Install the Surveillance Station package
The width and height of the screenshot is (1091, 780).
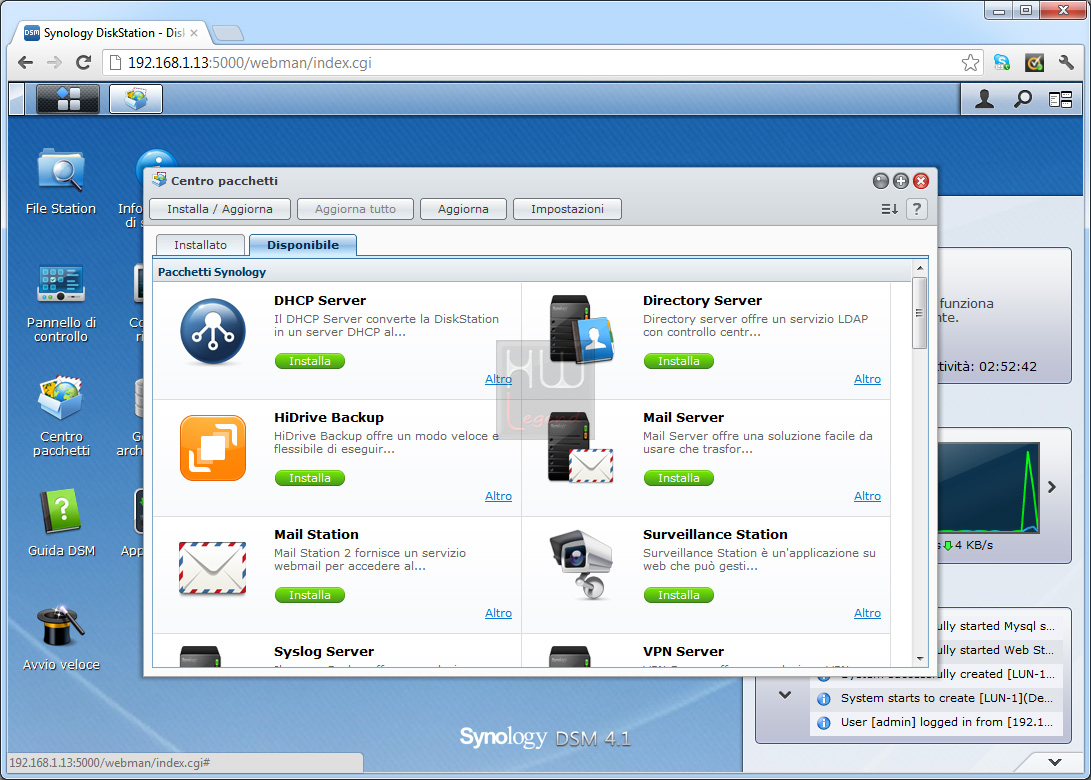tap(678, 595)
